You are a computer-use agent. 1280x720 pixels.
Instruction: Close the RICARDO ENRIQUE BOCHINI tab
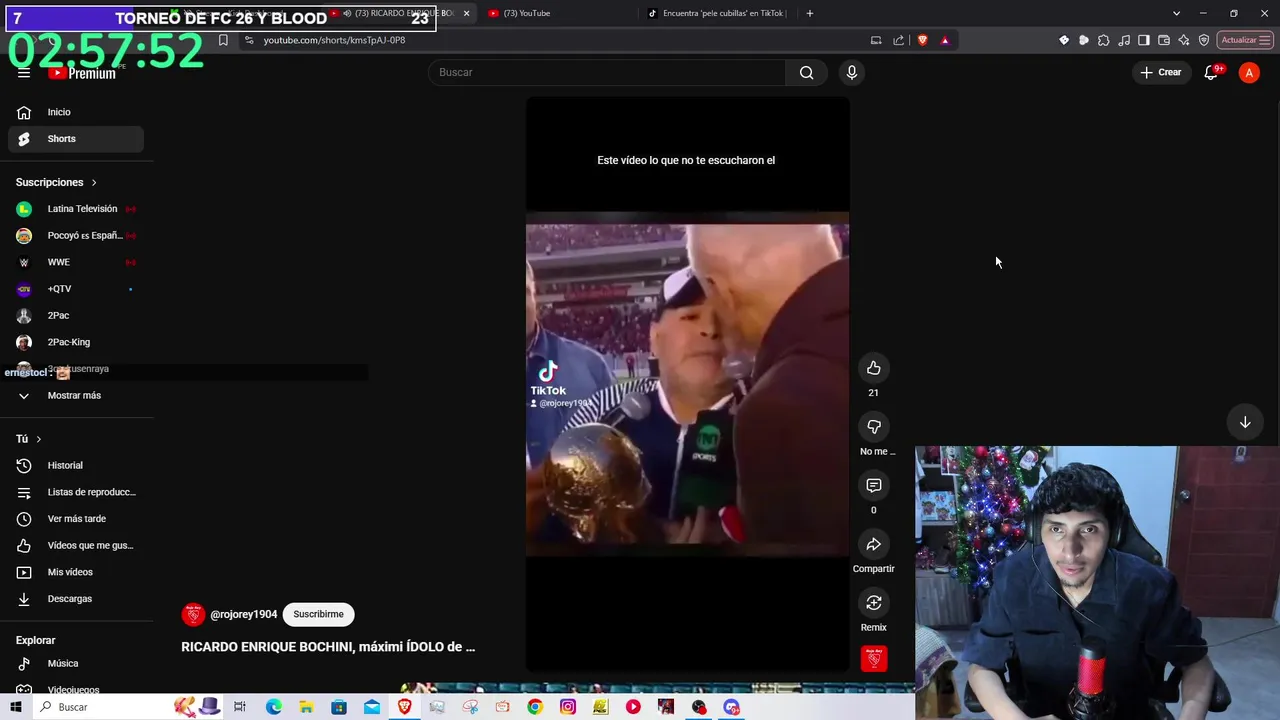[466, 13]
